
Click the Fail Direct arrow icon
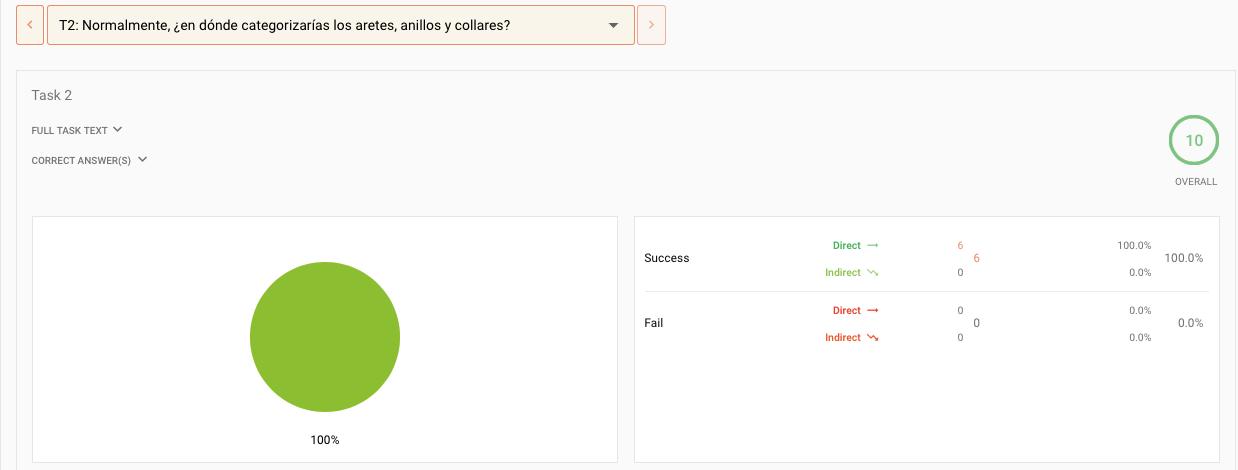tap(873, 310)
